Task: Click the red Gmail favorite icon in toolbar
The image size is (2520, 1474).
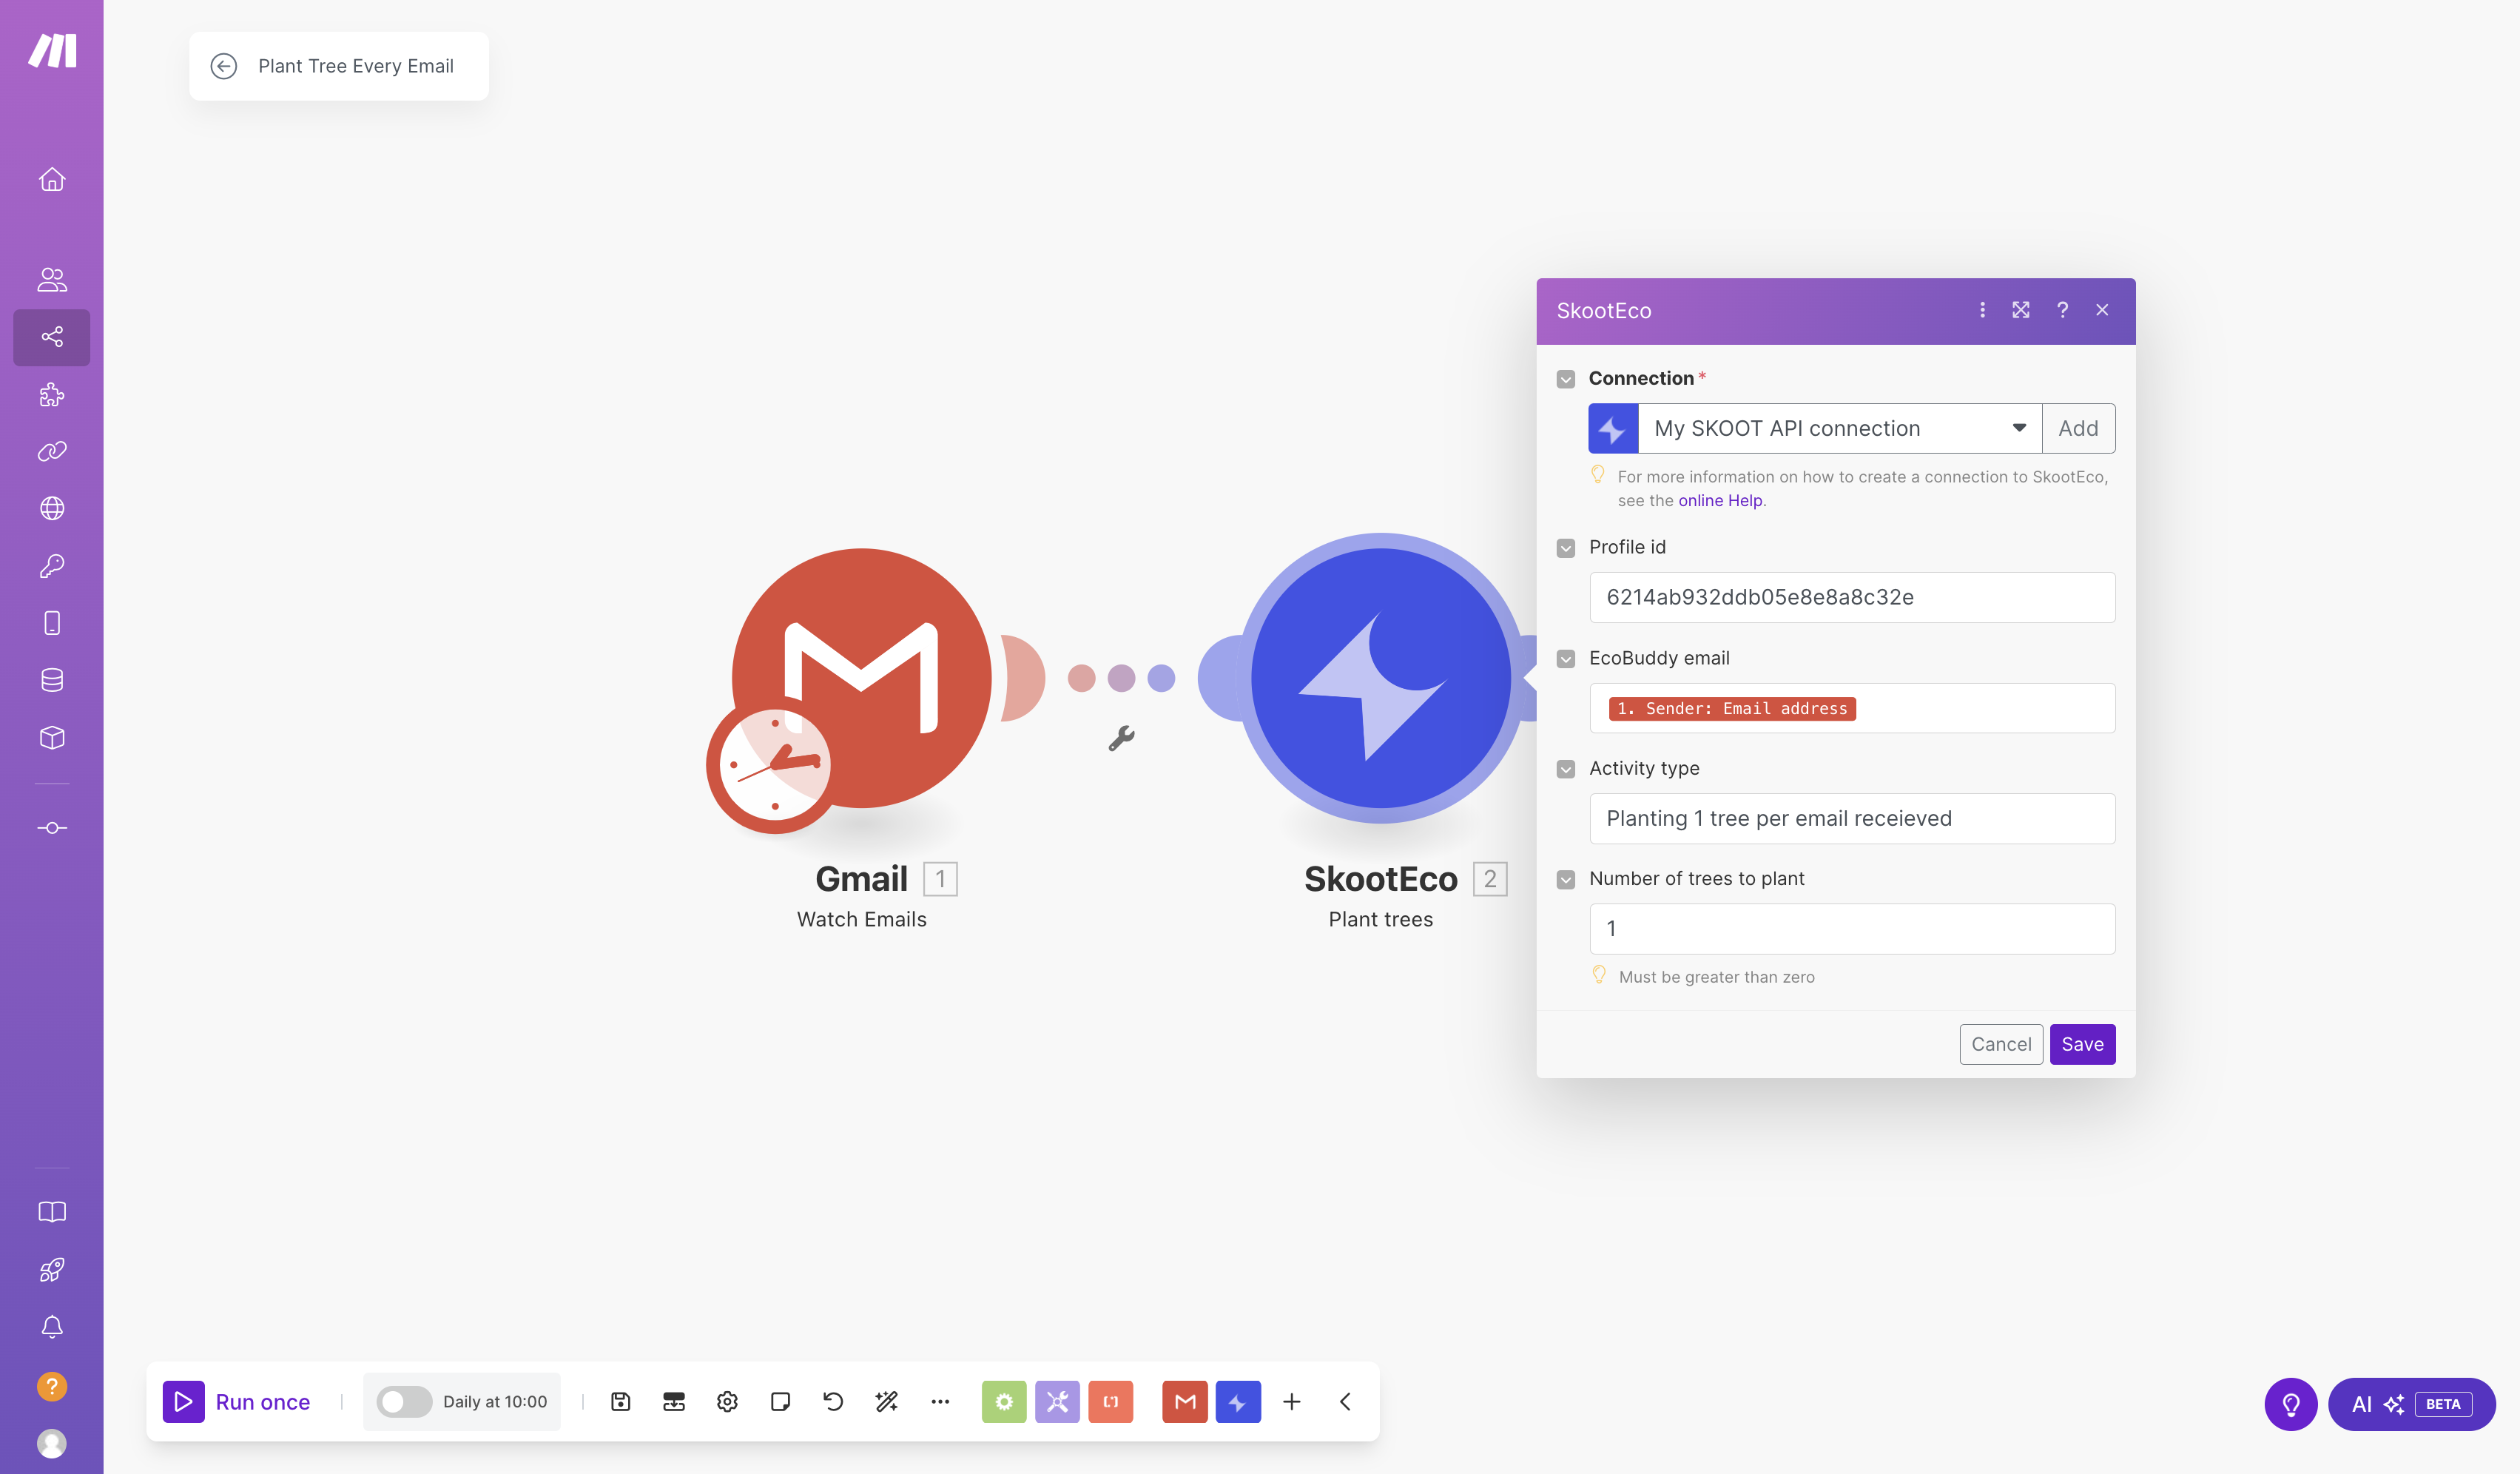Action: 1185,1401
